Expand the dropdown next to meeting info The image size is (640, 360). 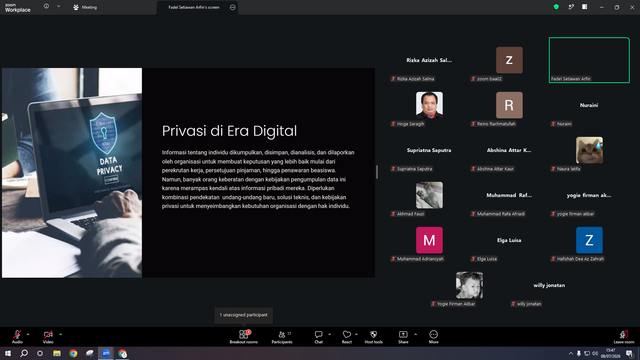coord(58,7)
